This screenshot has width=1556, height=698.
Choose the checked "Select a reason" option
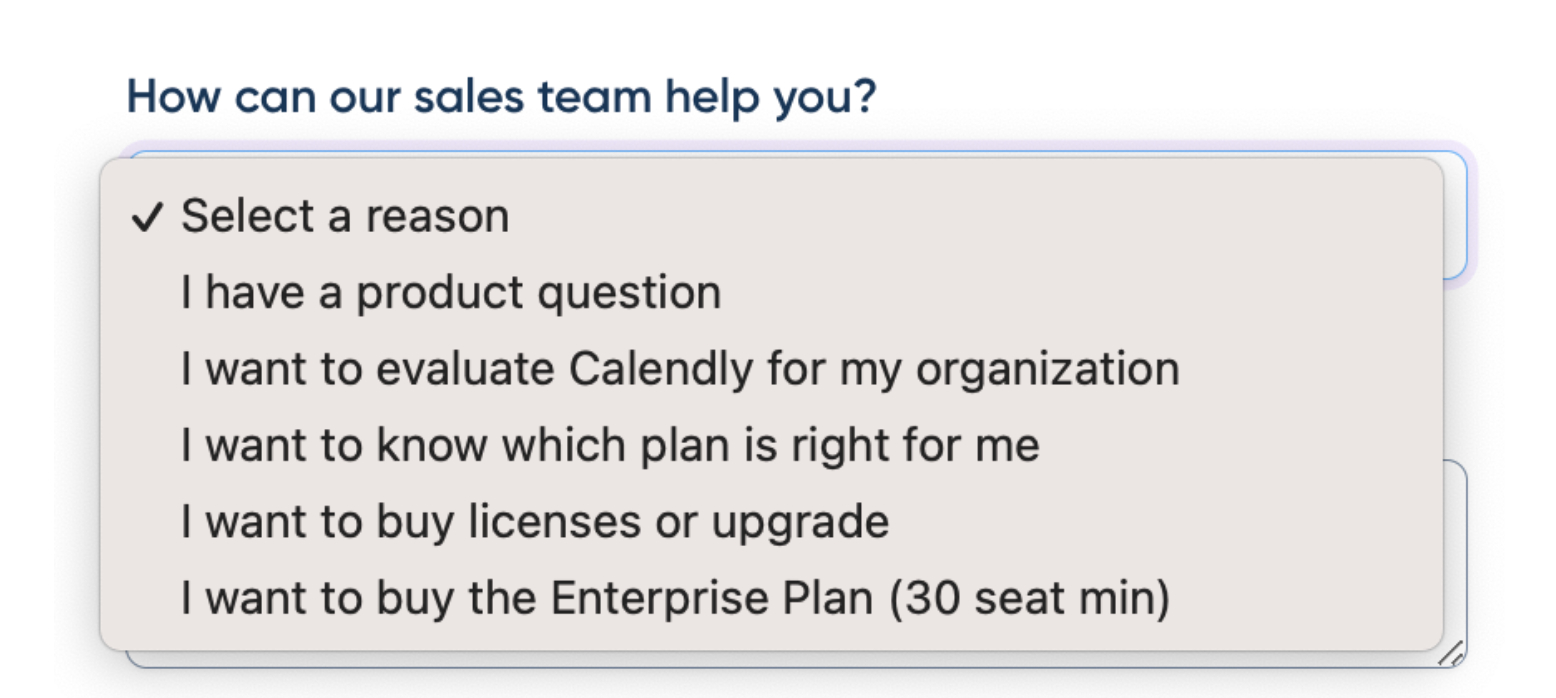coord(345,216)
